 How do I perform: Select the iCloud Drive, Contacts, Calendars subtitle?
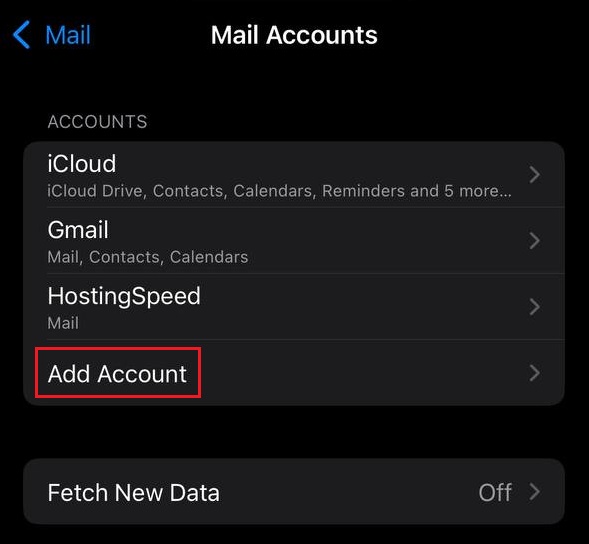[x=279, y=191]
